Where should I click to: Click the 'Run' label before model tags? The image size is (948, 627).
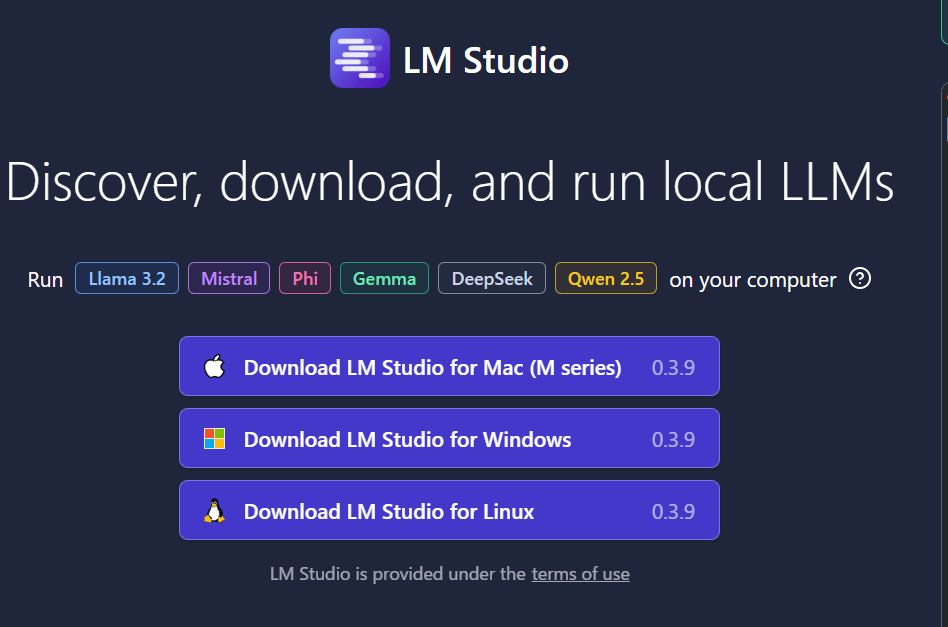[45, 280]
